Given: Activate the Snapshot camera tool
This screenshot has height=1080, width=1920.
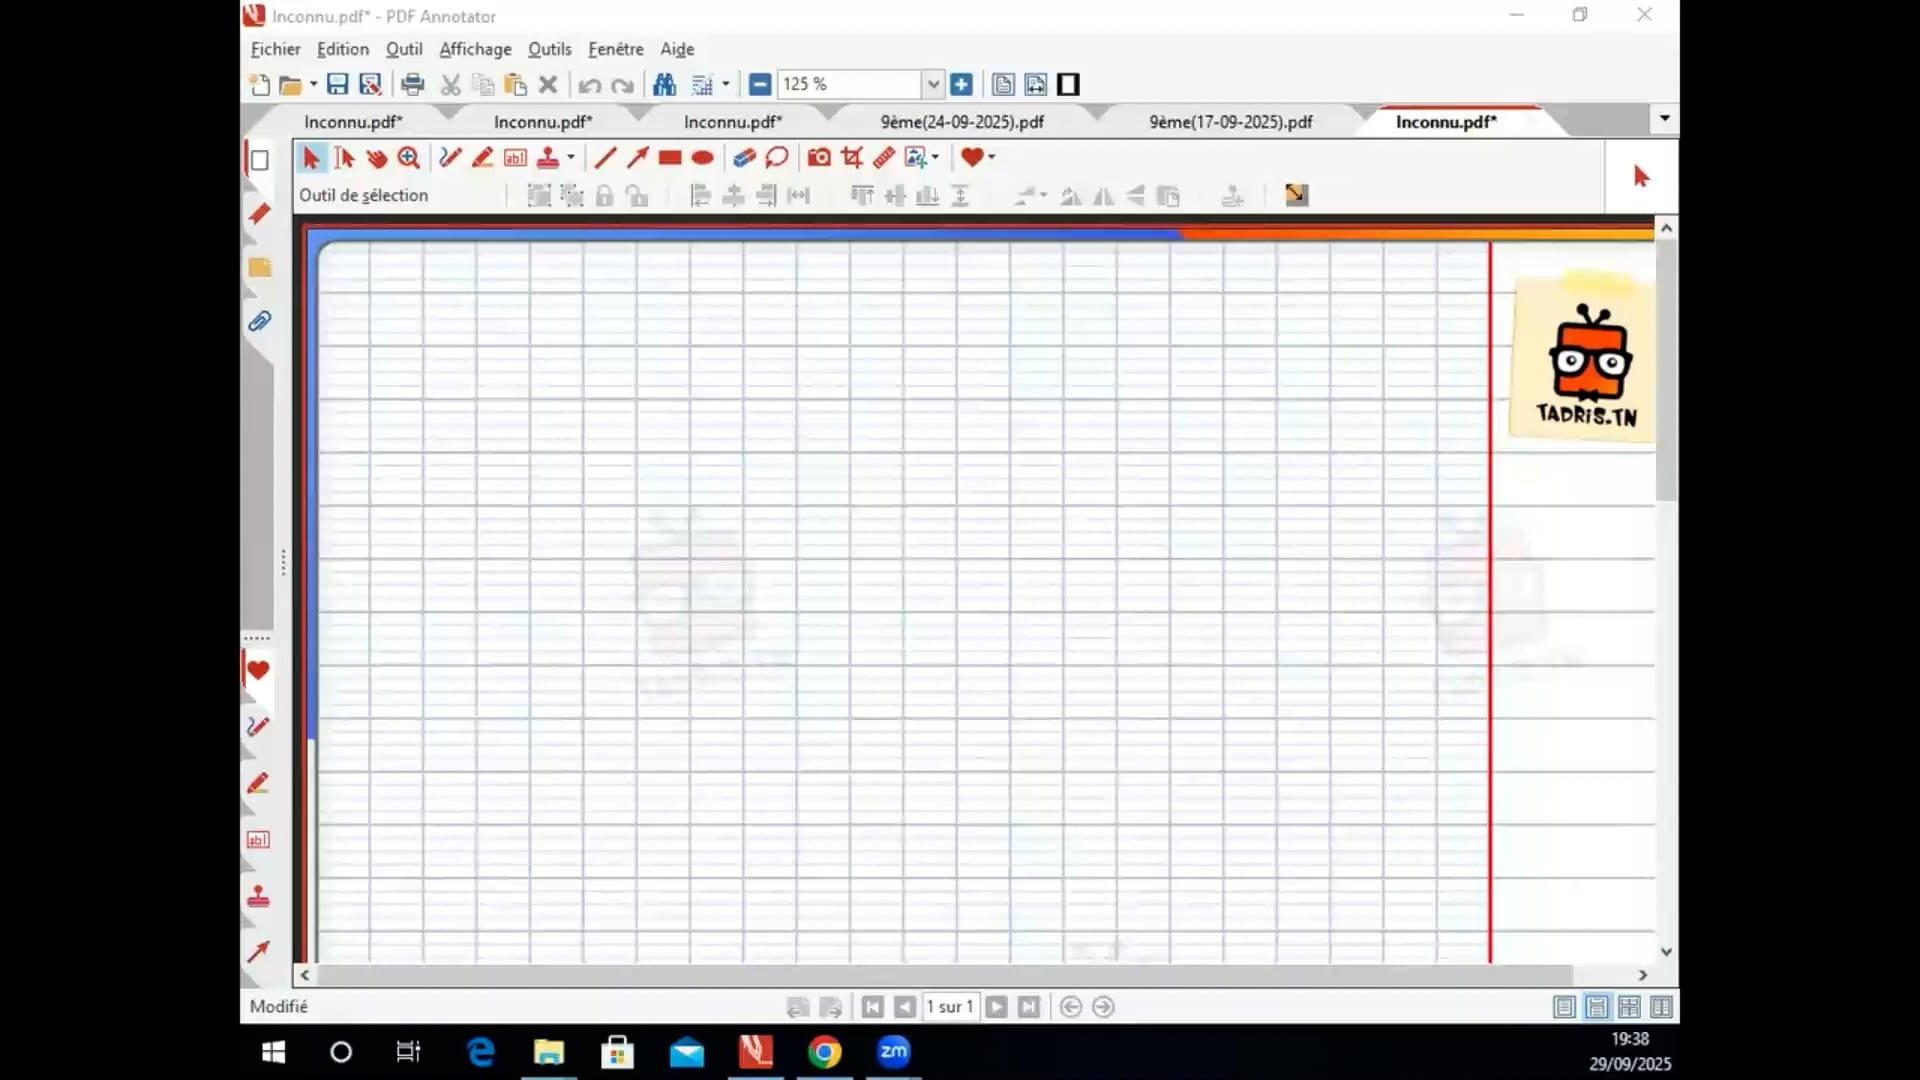Looking at the screenshot, I should pos(819,157).
